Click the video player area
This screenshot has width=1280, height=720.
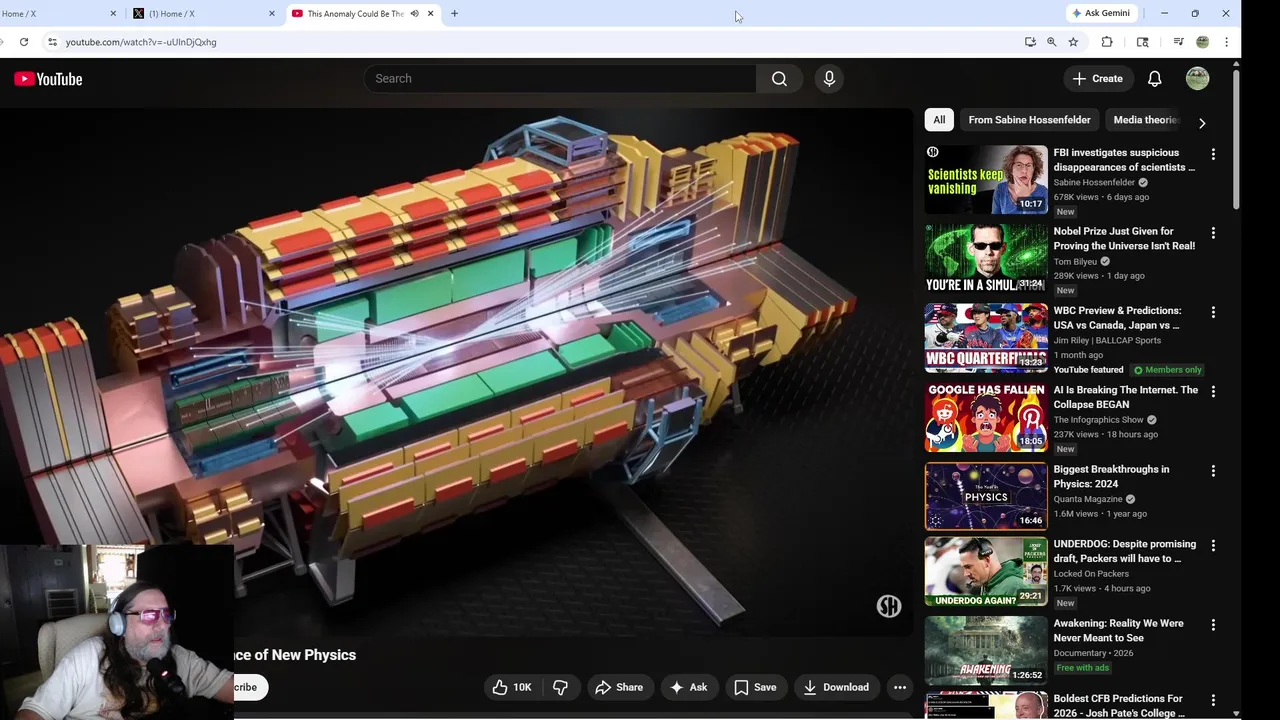tap(456, 372)
